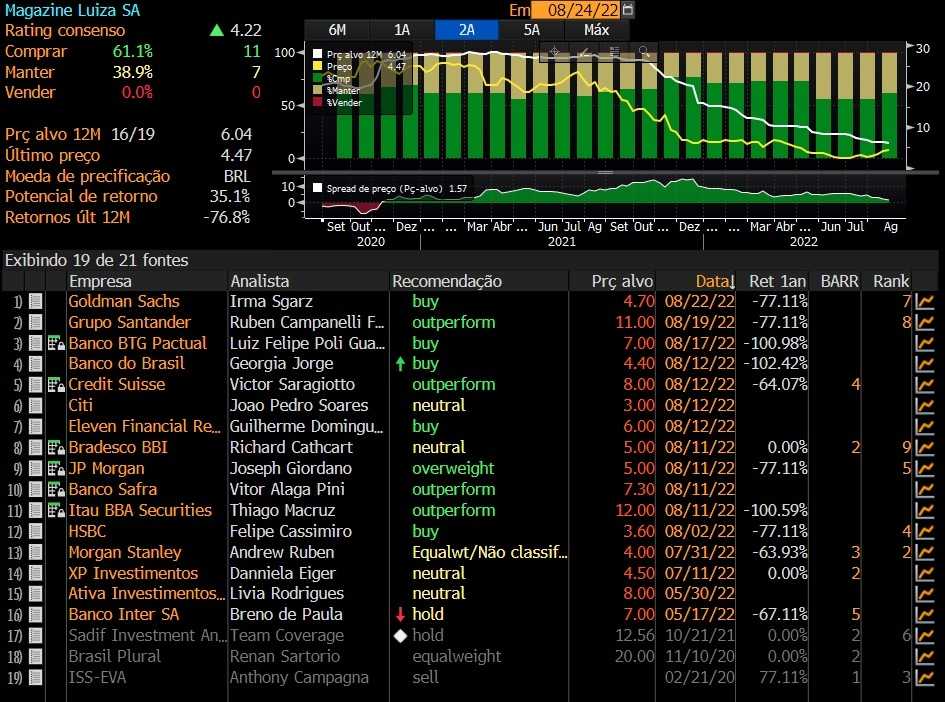Click the green %Cmp legend swatch
This screenshot has width=945, height=702.
point(318,78)
